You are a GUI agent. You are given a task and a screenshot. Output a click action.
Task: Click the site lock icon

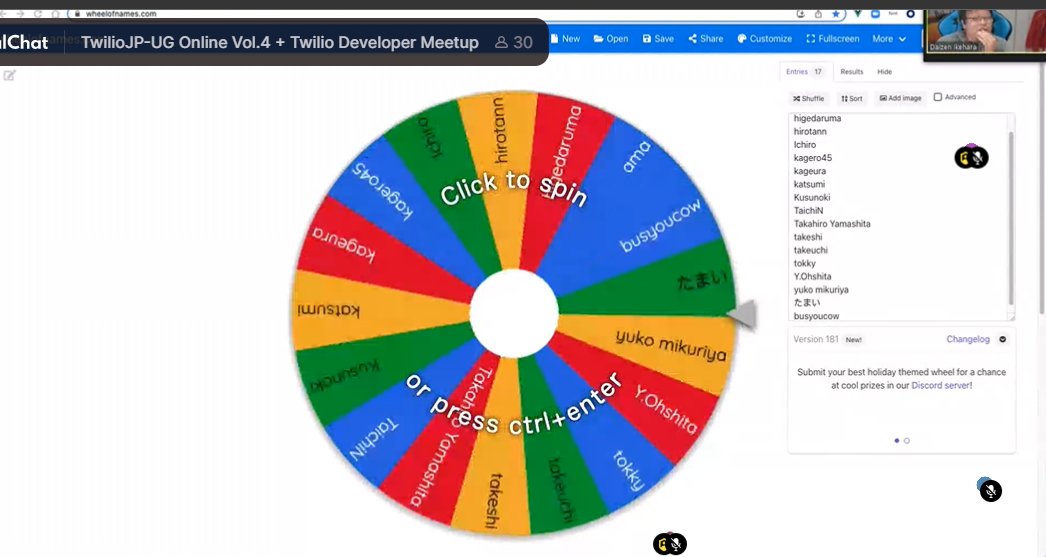(x=77, y=13)
